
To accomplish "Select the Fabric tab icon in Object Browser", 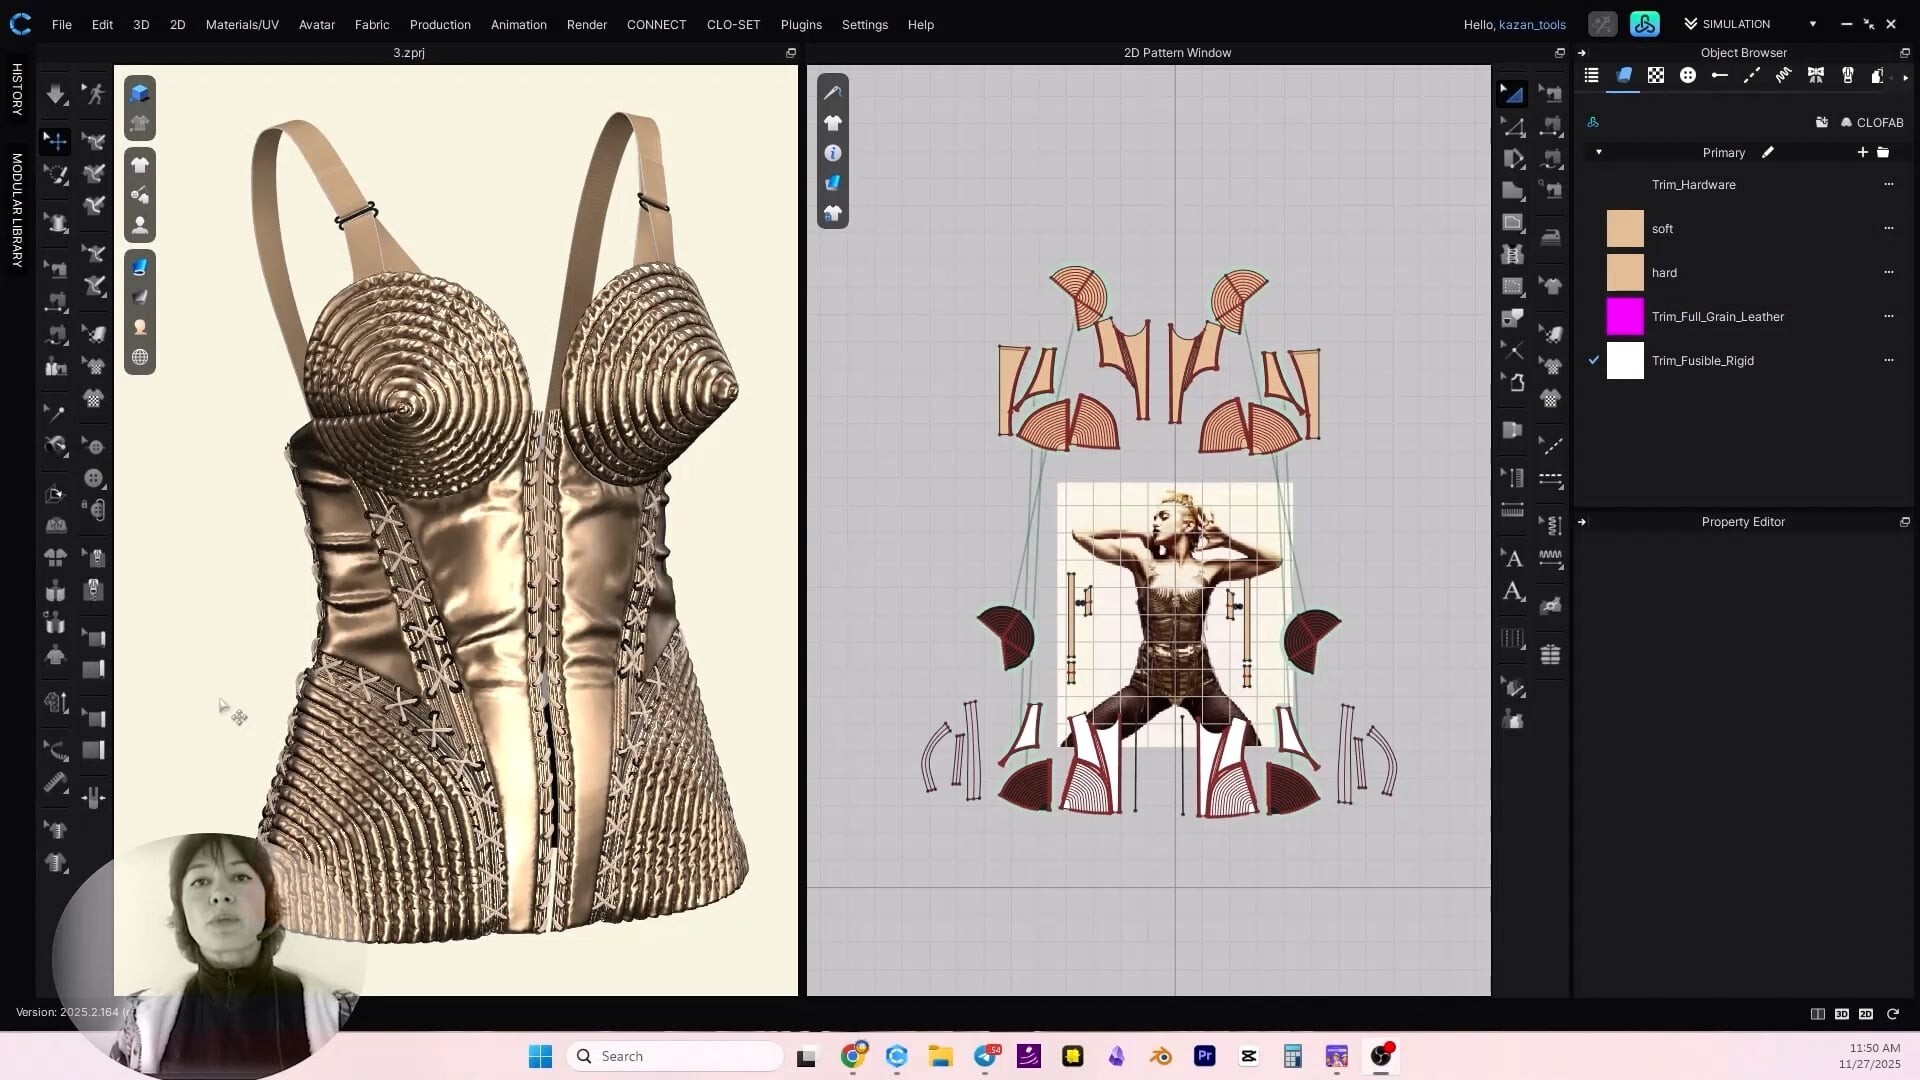I will [1623, 75].
